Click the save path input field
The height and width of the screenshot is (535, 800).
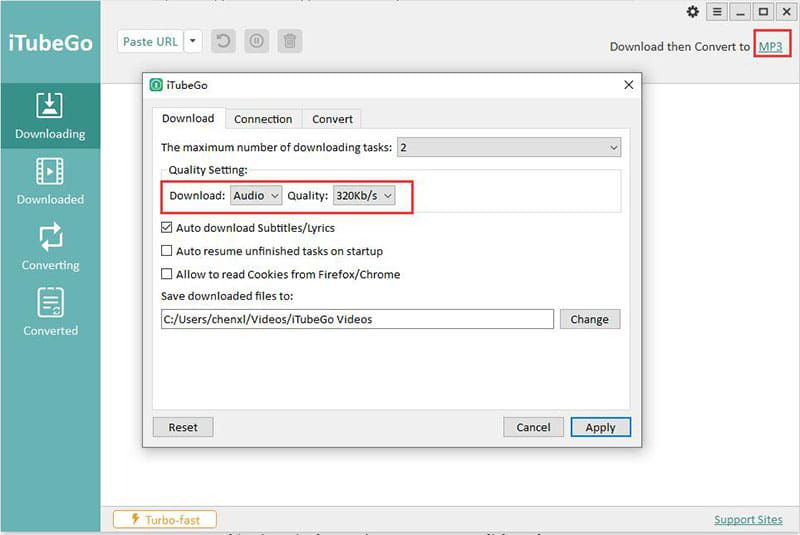[x=357, y=319]
